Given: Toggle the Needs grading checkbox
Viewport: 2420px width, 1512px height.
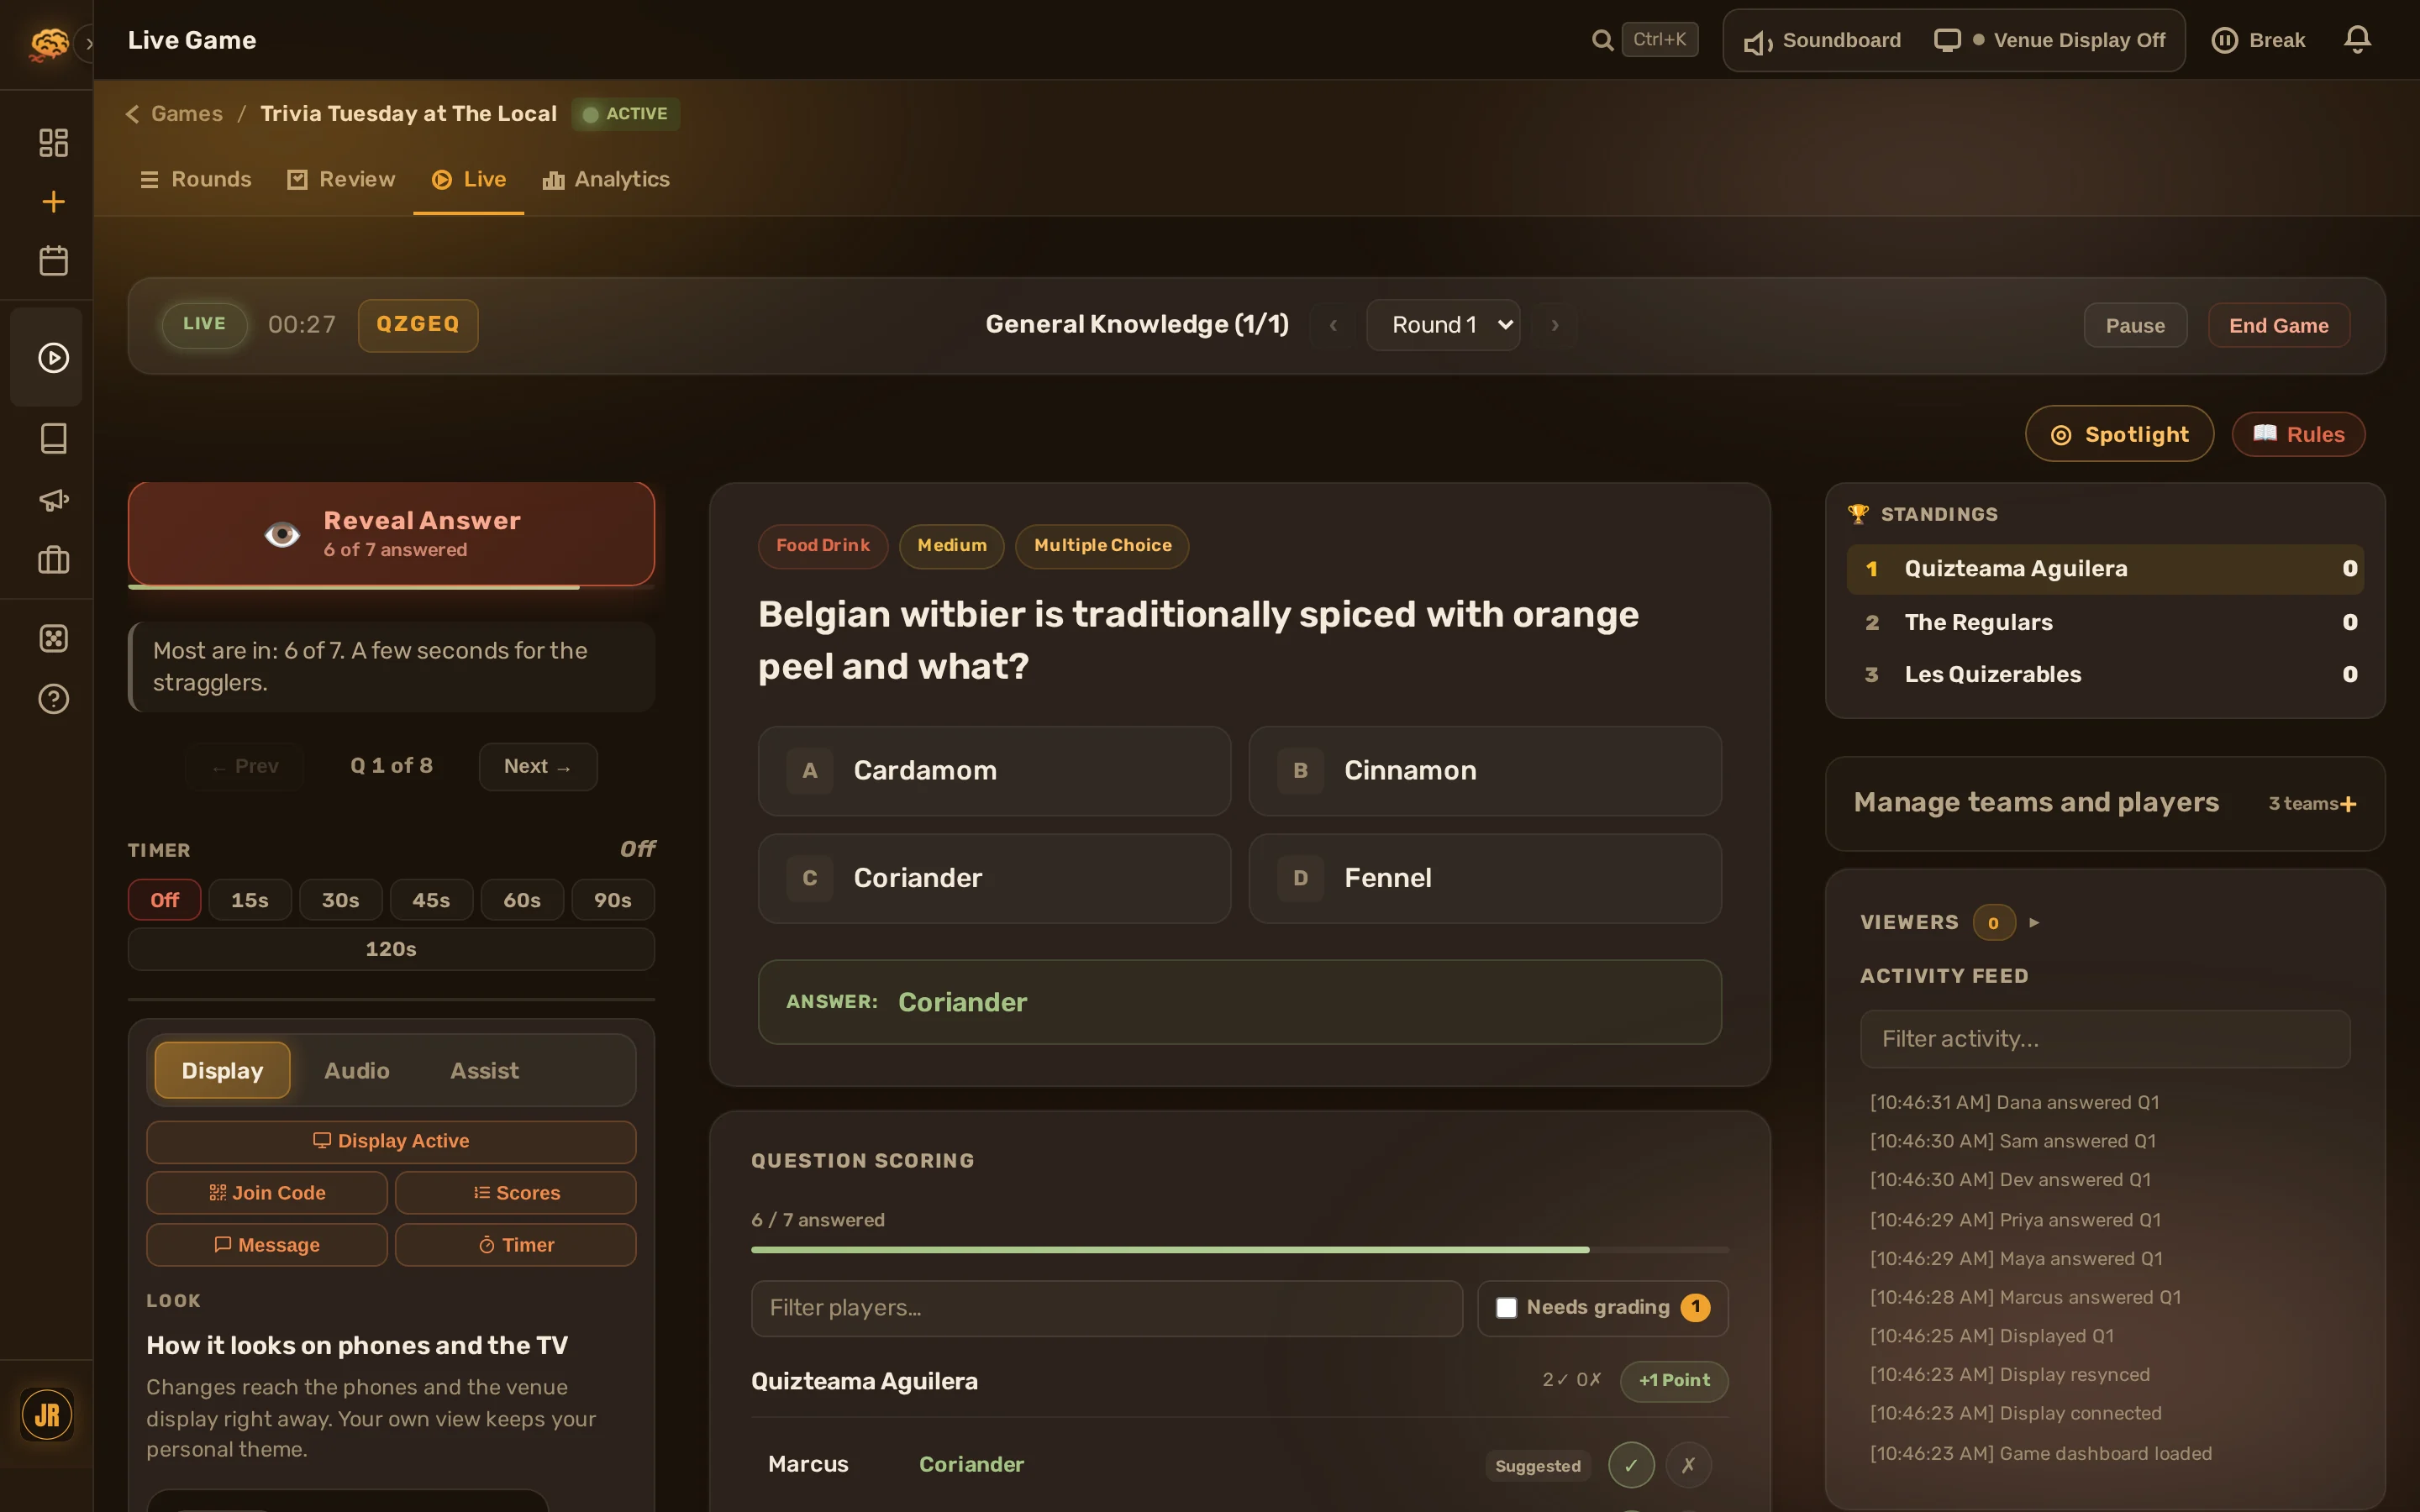Looking at the screenshot, I should (1506, 1308).
